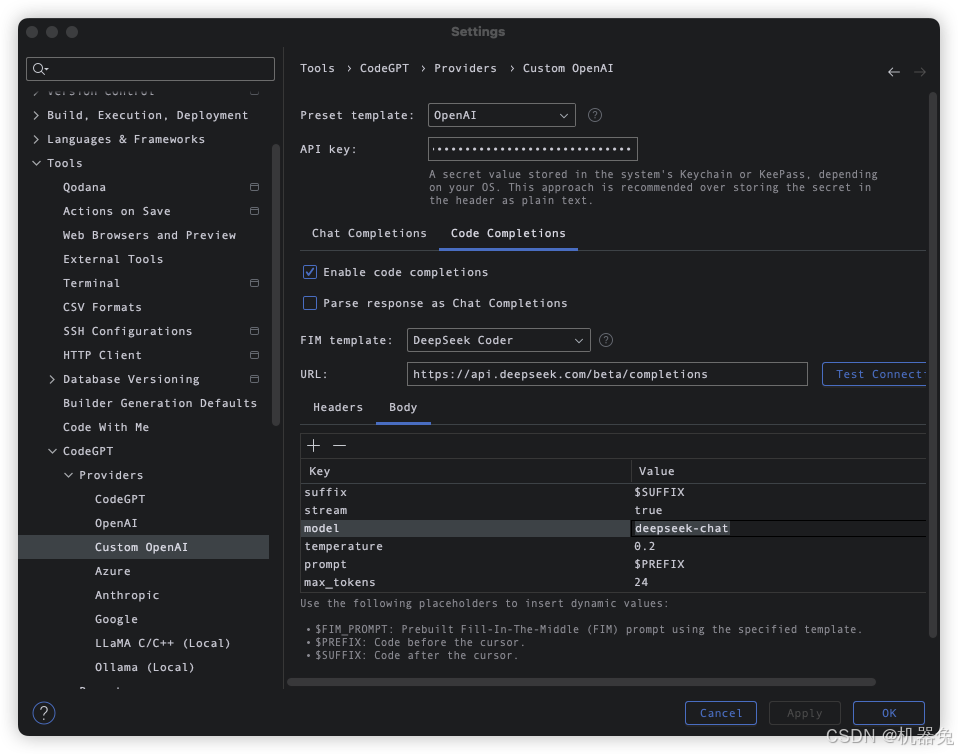Click the right panel vertical scrollbar
The height and width of the screenshot is (754, 958).
tap(932, 364)
